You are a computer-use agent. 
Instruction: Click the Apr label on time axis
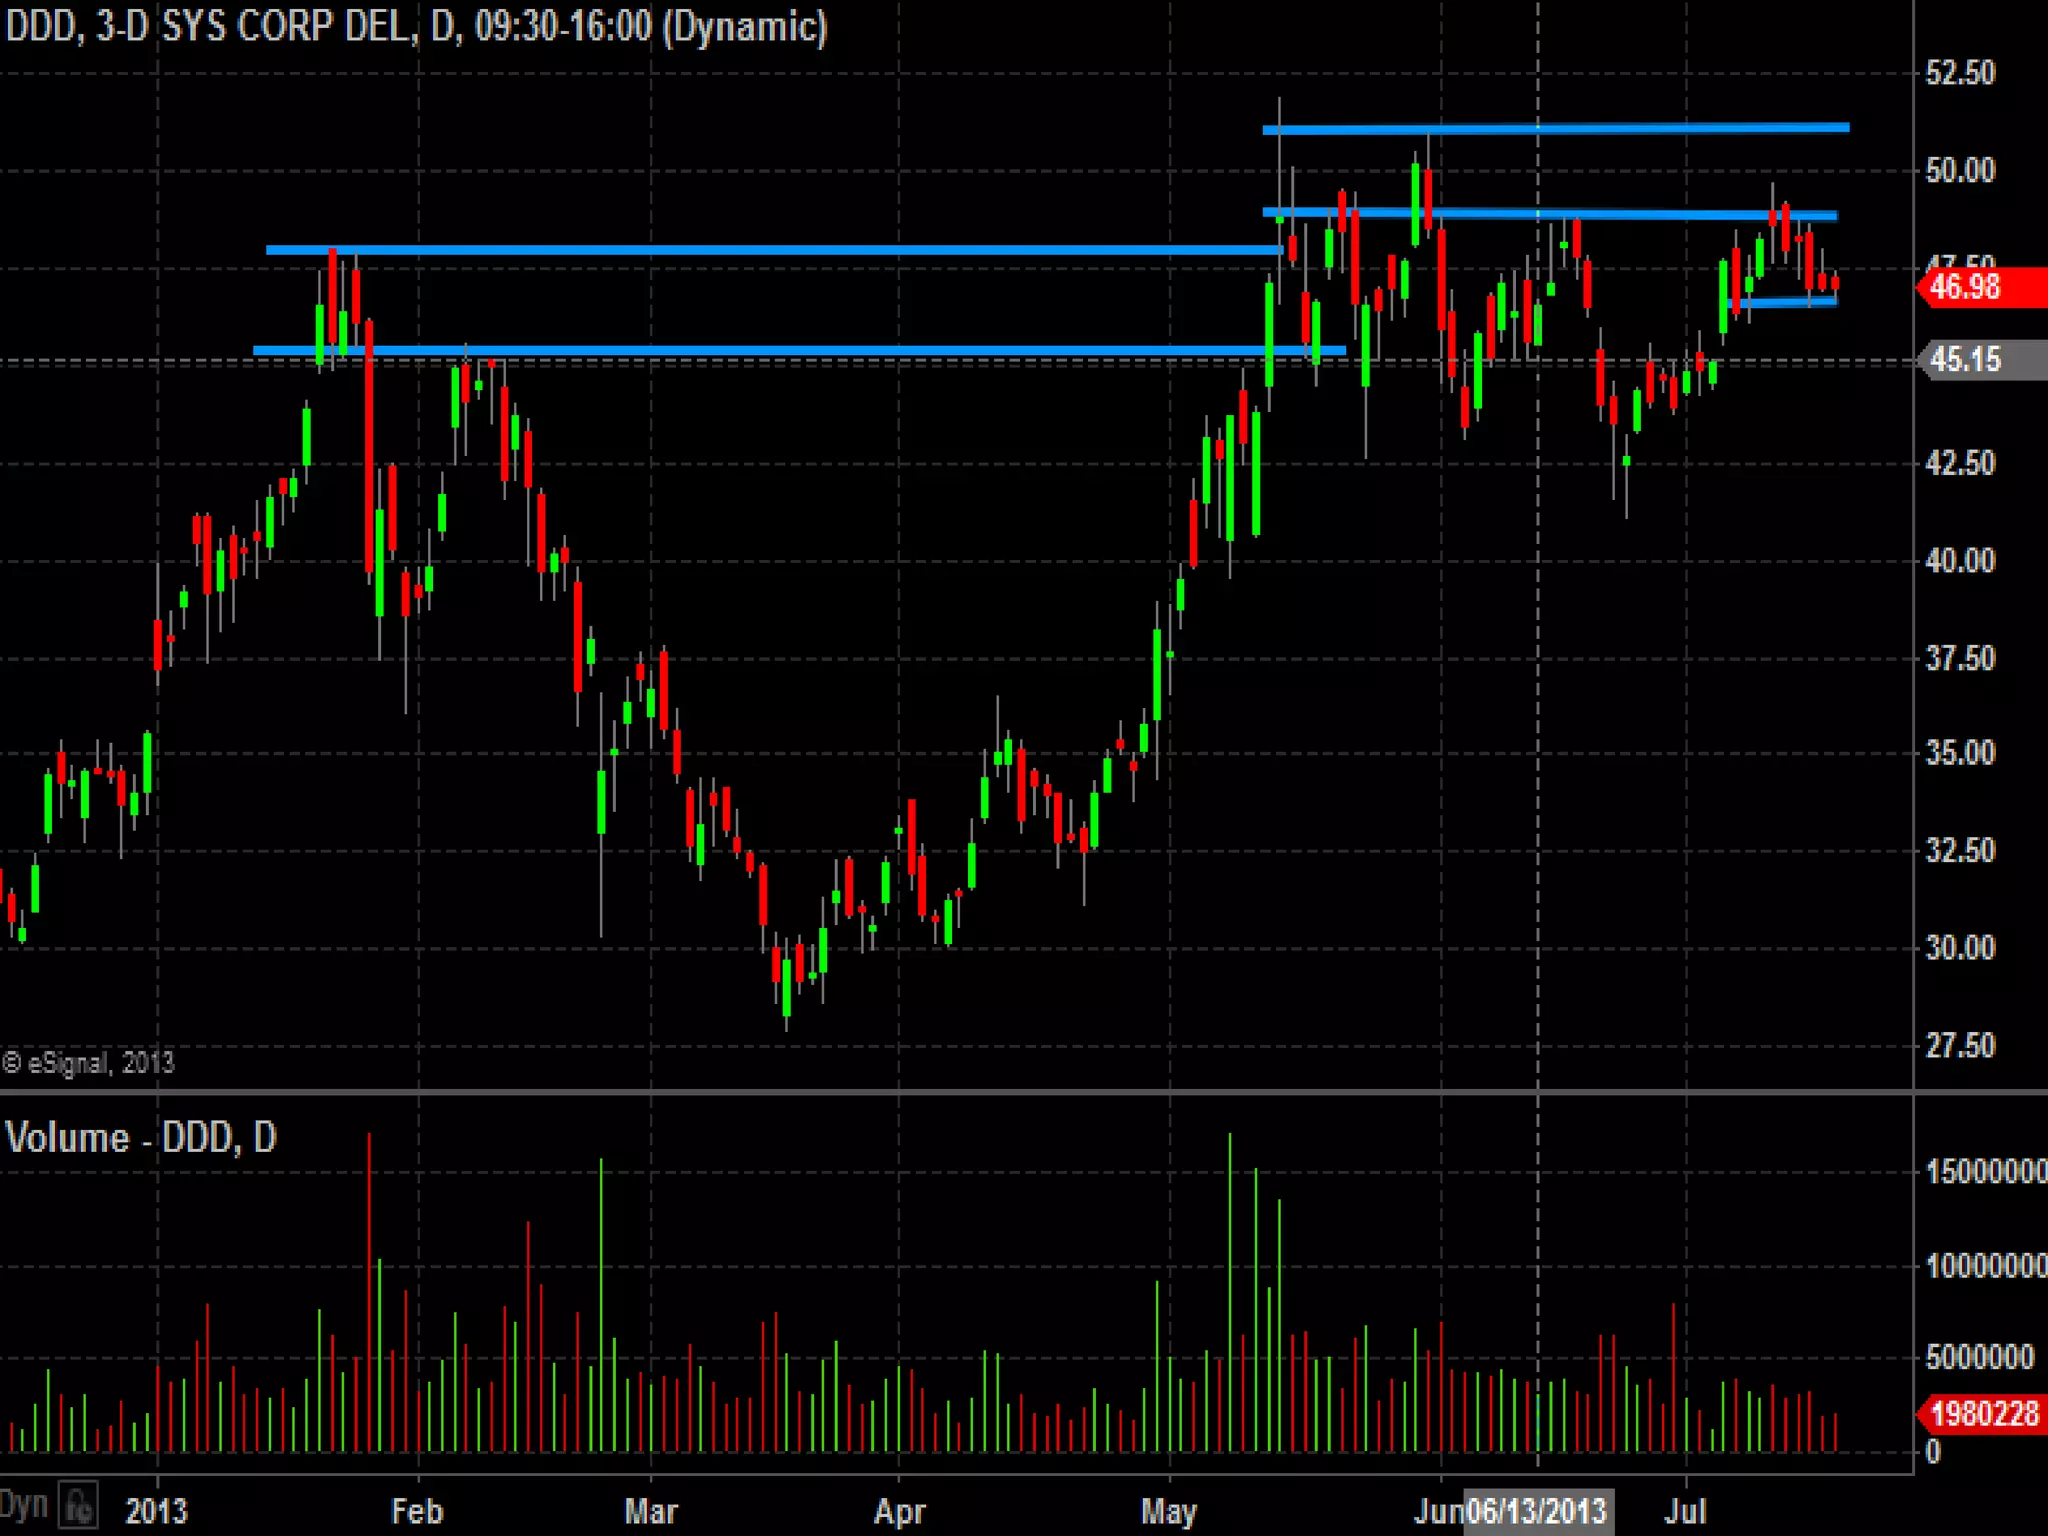click(x=899, y=1511)
